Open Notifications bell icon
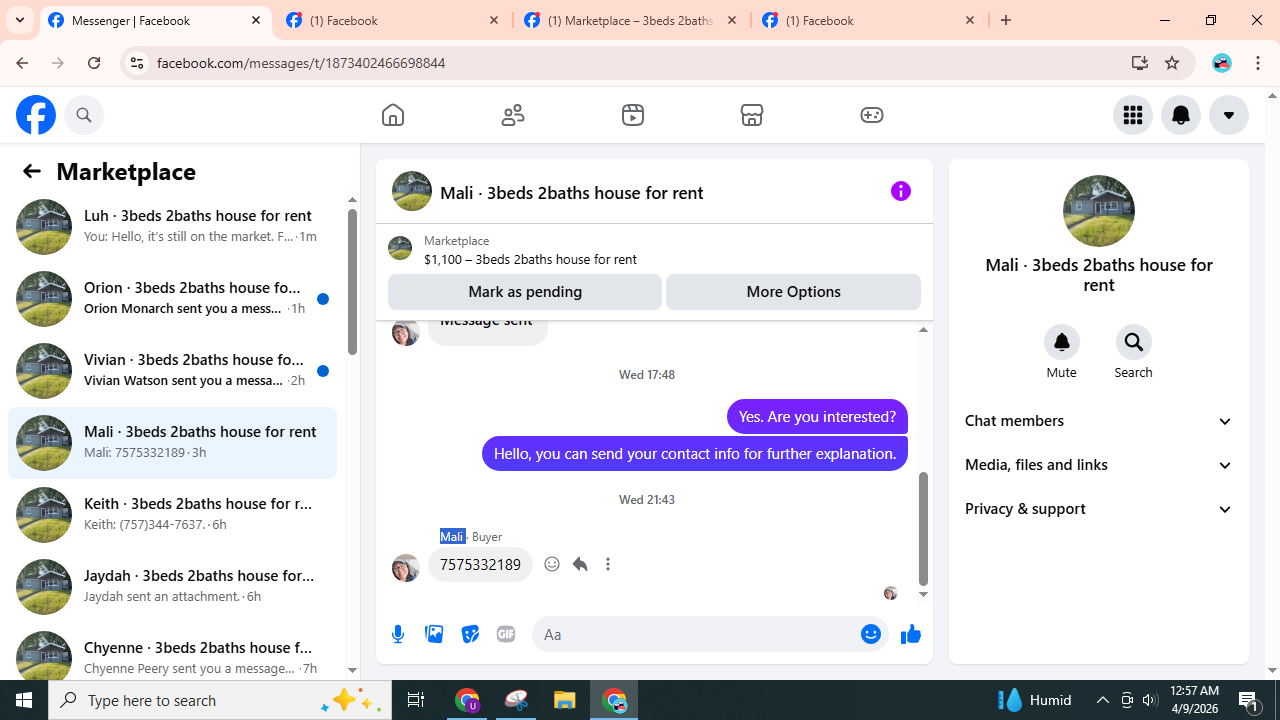 coord(1181,115)
